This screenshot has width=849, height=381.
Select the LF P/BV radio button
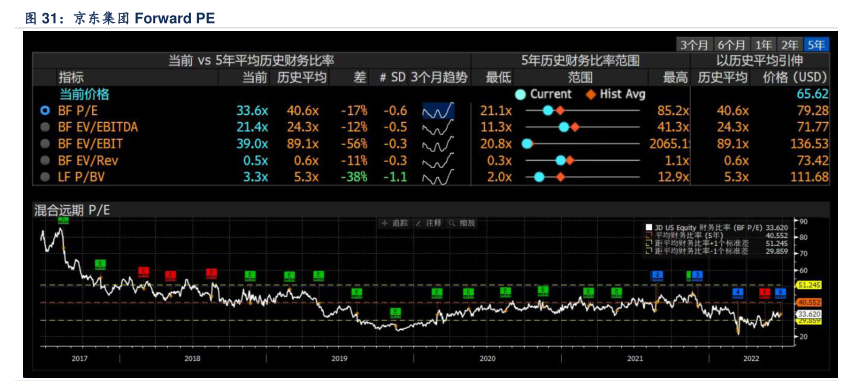click(45, 177)
